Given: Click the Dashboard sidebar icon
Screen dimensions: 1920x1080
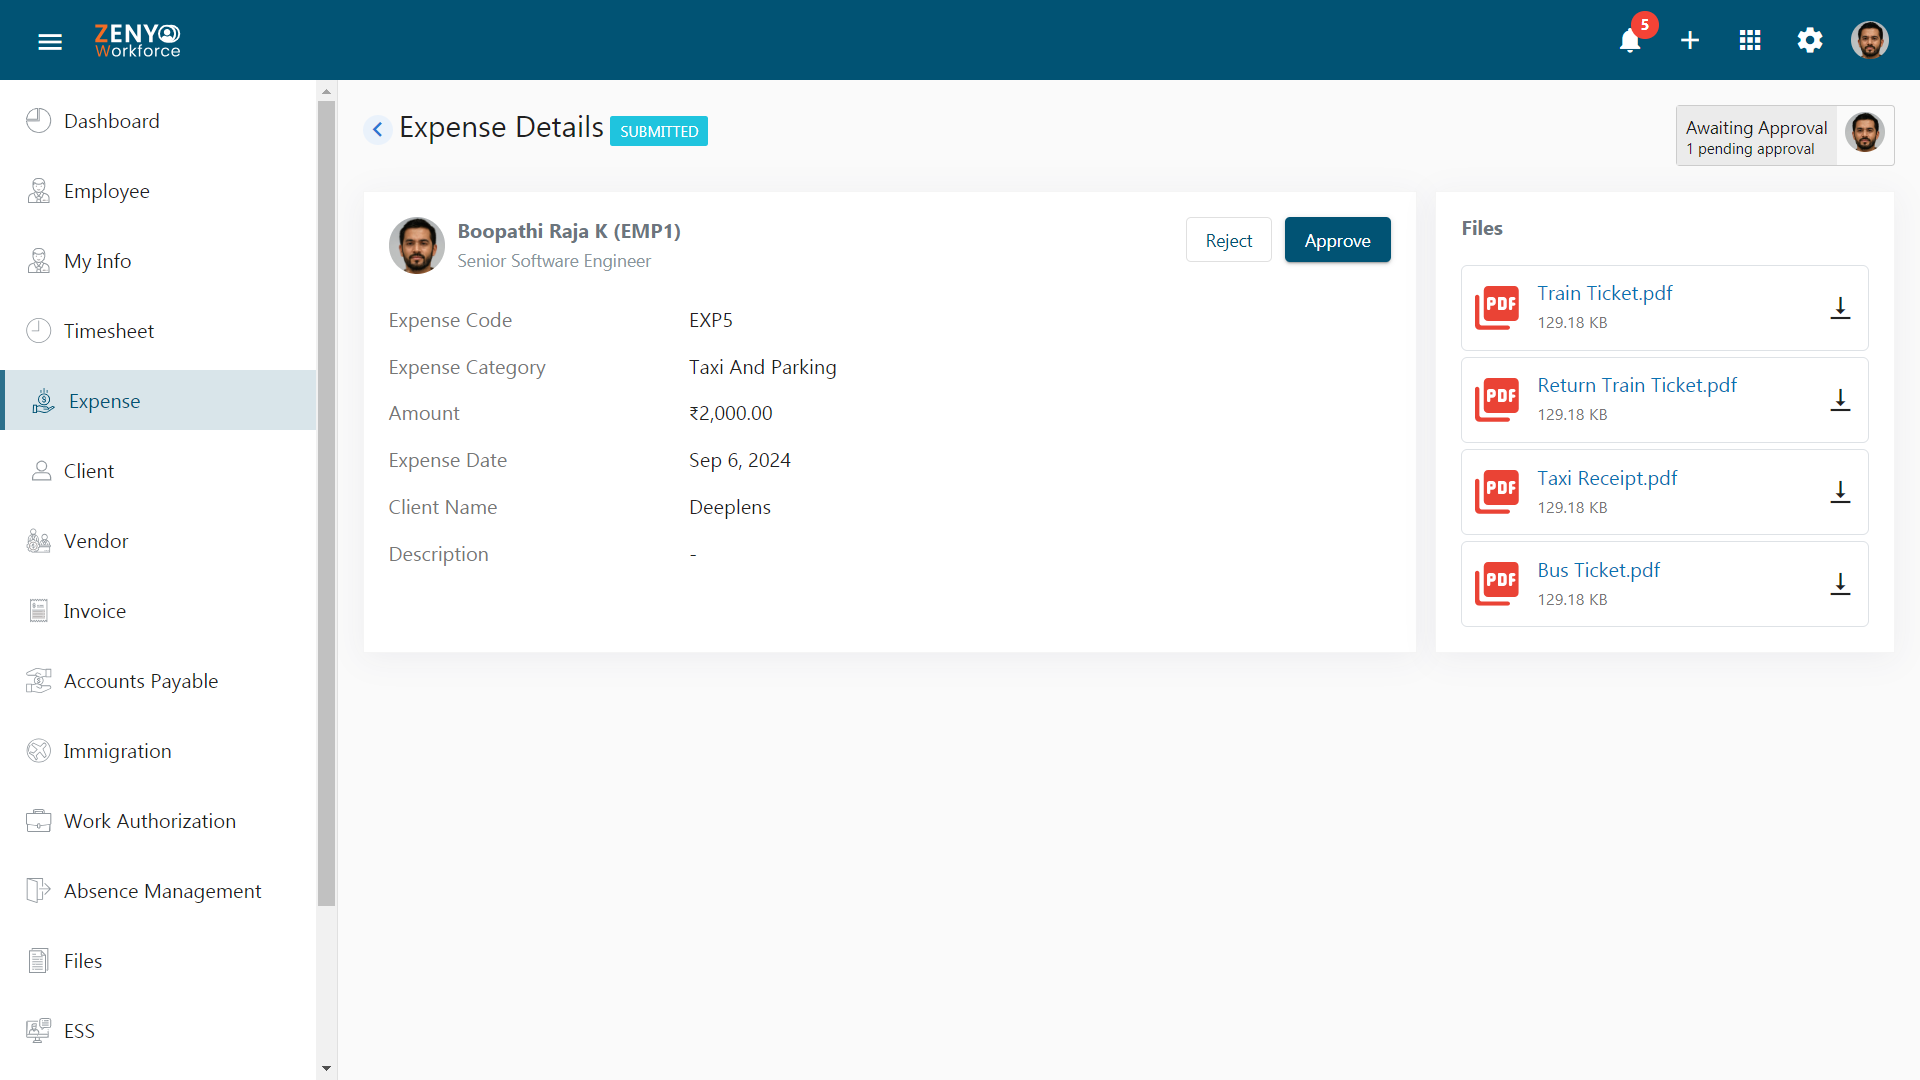Looking at the screenshot, I should 38,121.
